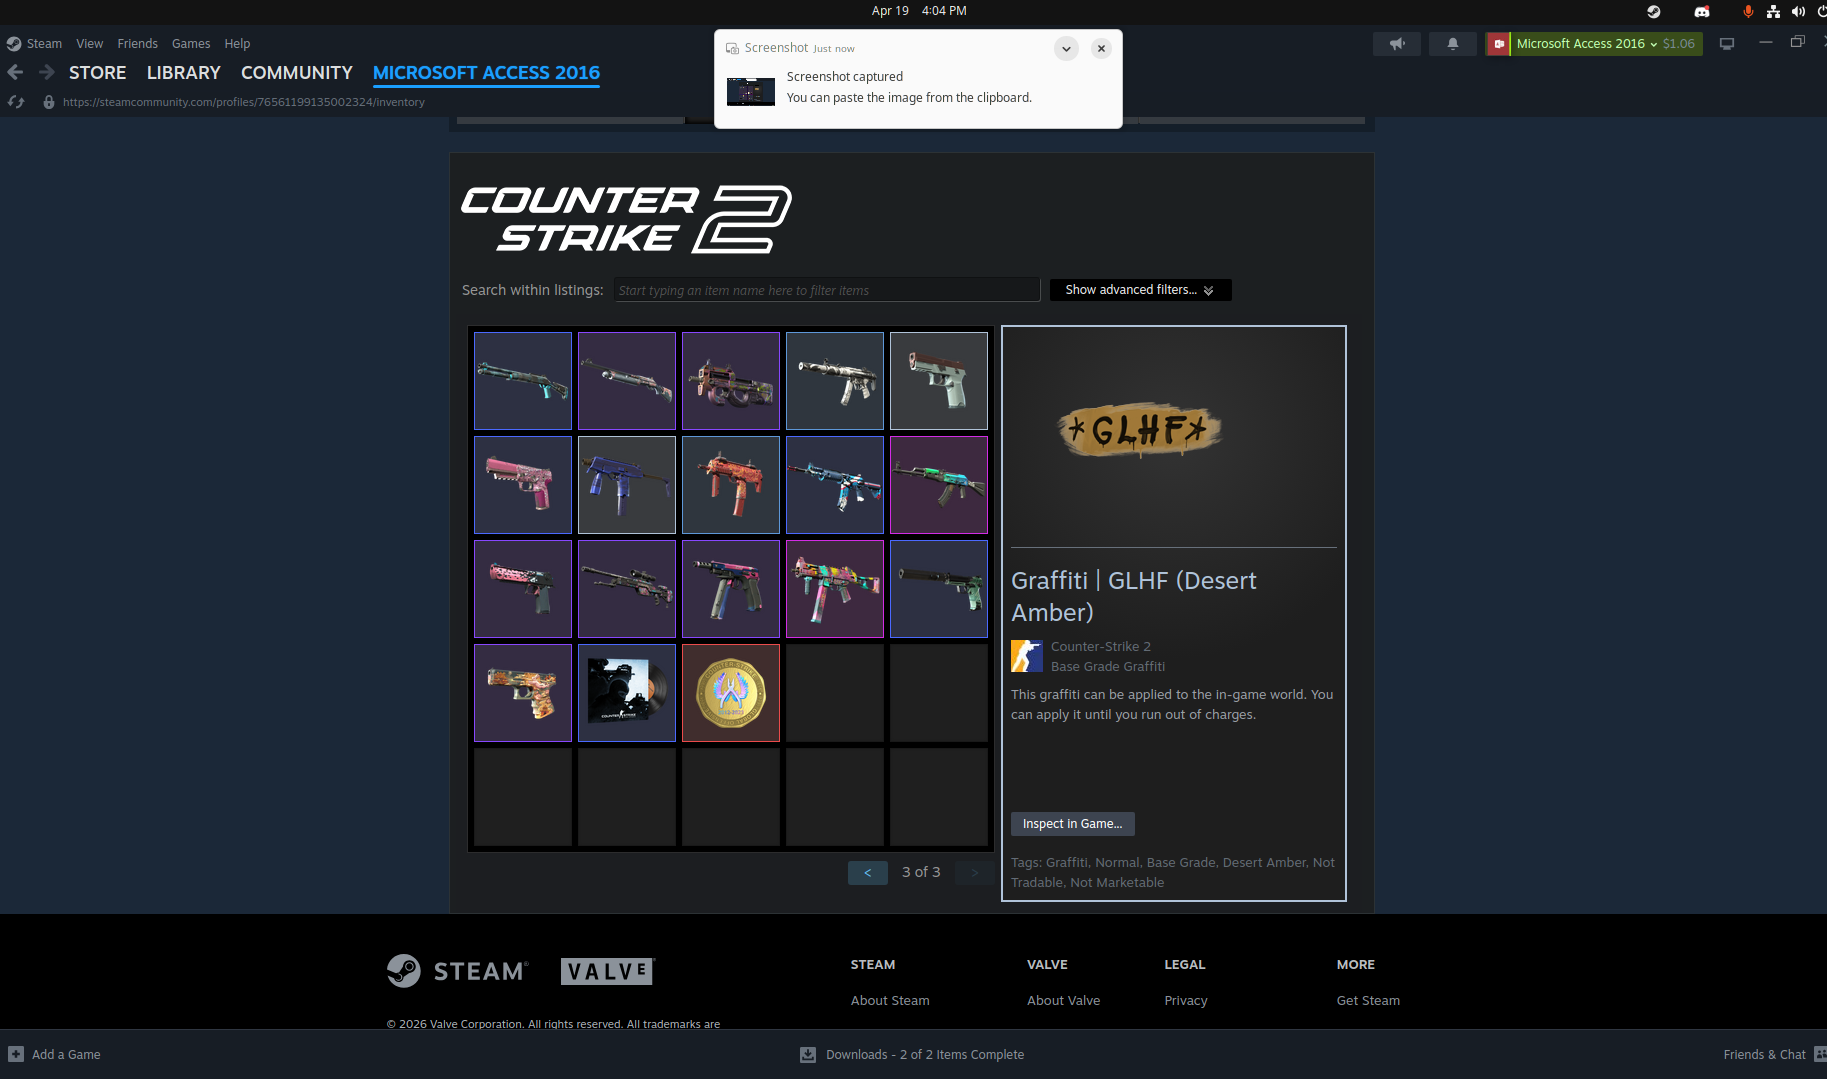Viewport: 1827px width, 1086px height.
Task: Go to previous inventory page
Action: pyautogui.click(x=867, y=873)
